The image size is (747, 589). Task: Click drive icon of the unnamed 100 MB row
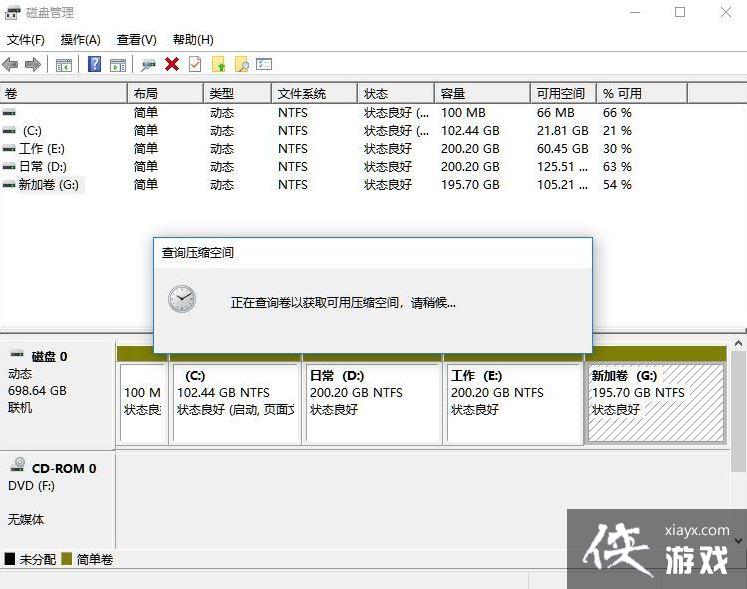(9, 113)
